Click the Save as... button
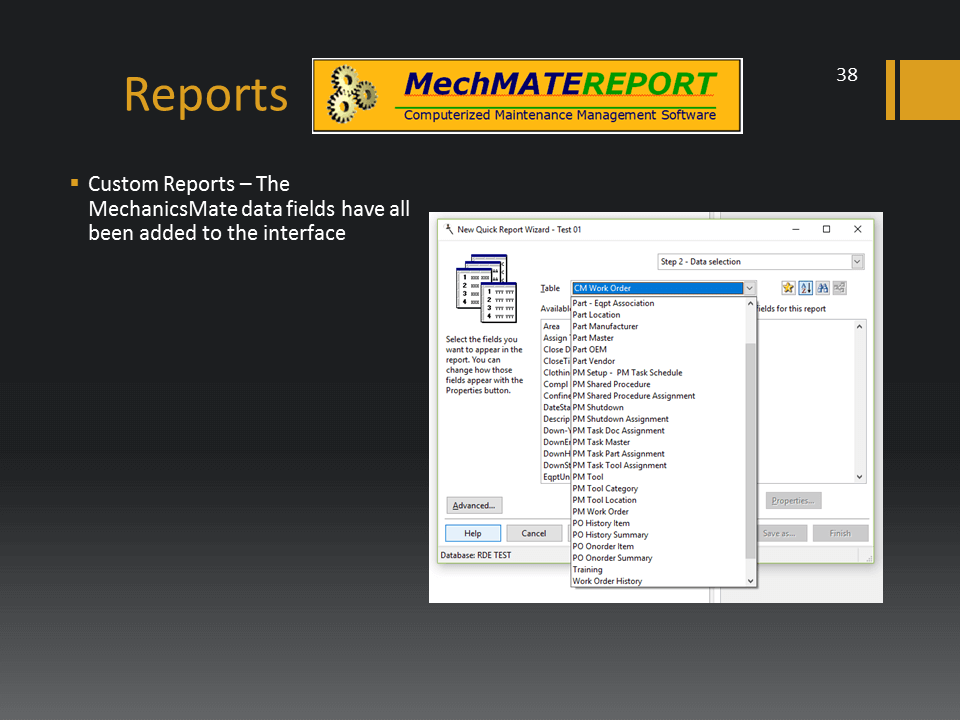This screenshot has height=720, width=960. tap(779, 533)
